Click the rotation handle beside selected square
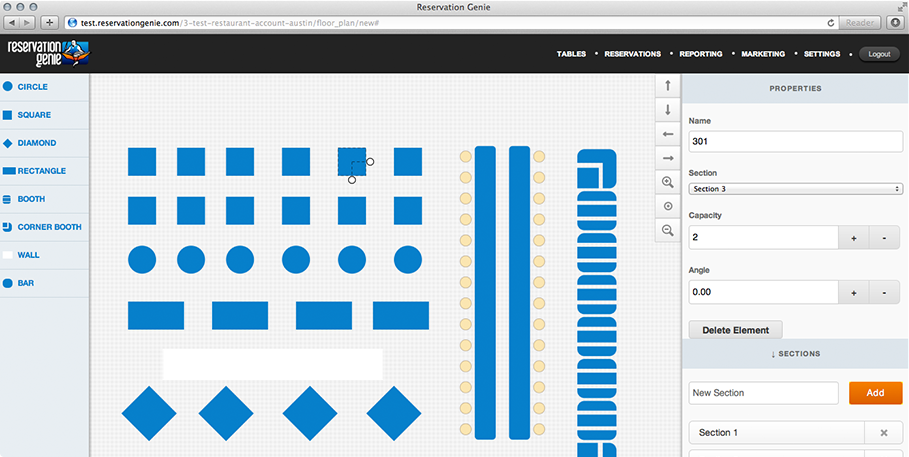This screenshot has height=457, width=909. (x=370, y=162)
